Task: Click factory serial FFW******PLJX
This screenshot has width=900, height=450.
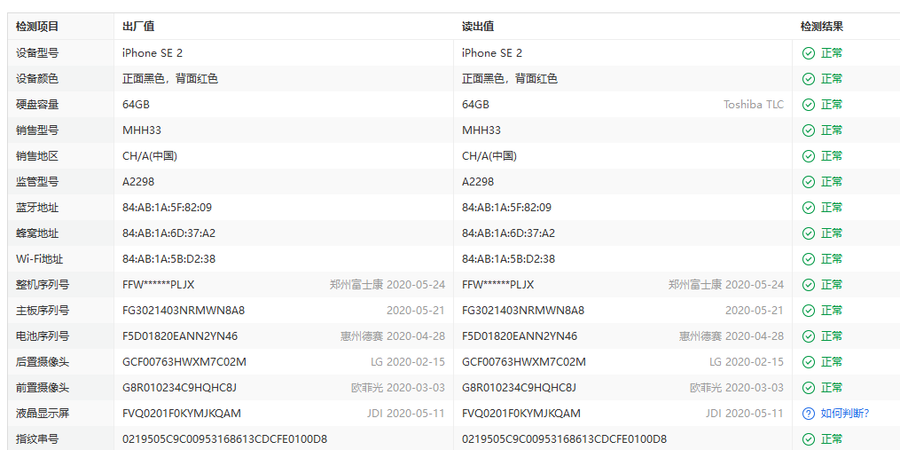Action: click(x=158, y=285)
